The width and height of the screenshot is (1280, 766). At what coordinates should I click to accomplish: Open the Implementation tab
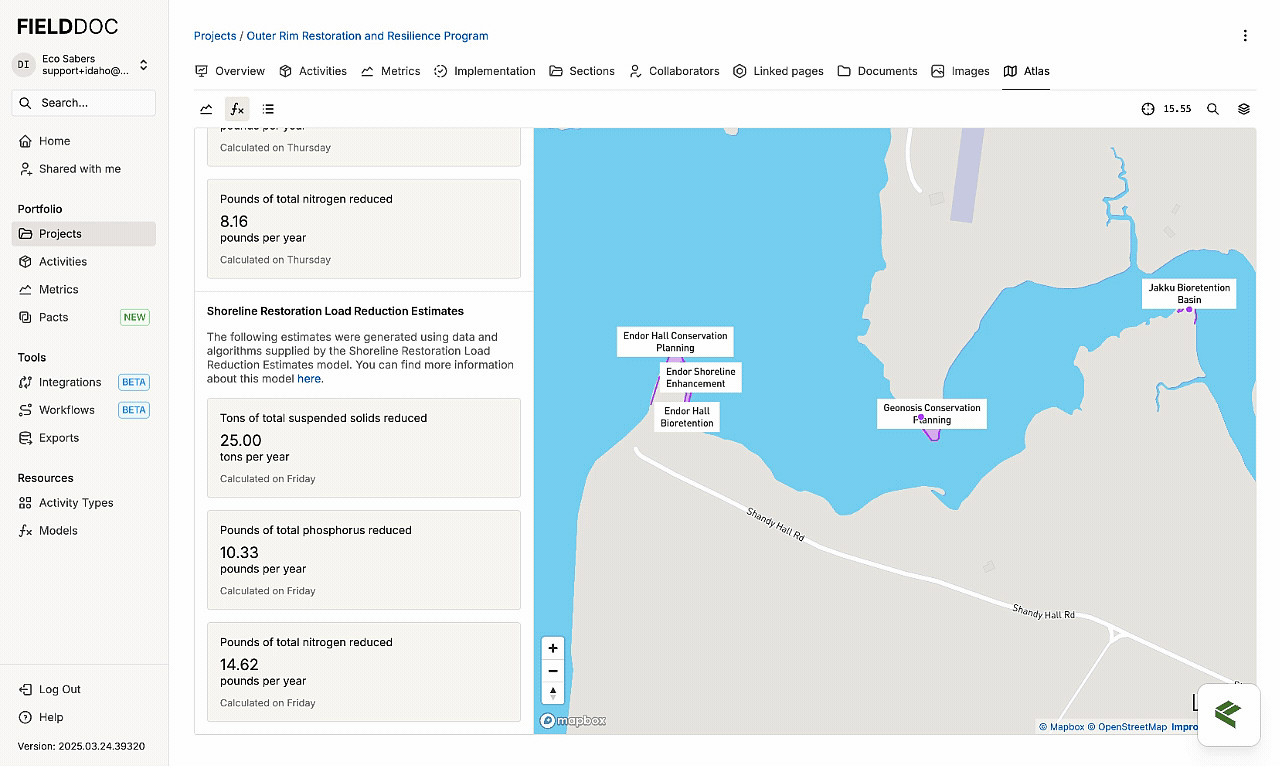click(485, 71)
